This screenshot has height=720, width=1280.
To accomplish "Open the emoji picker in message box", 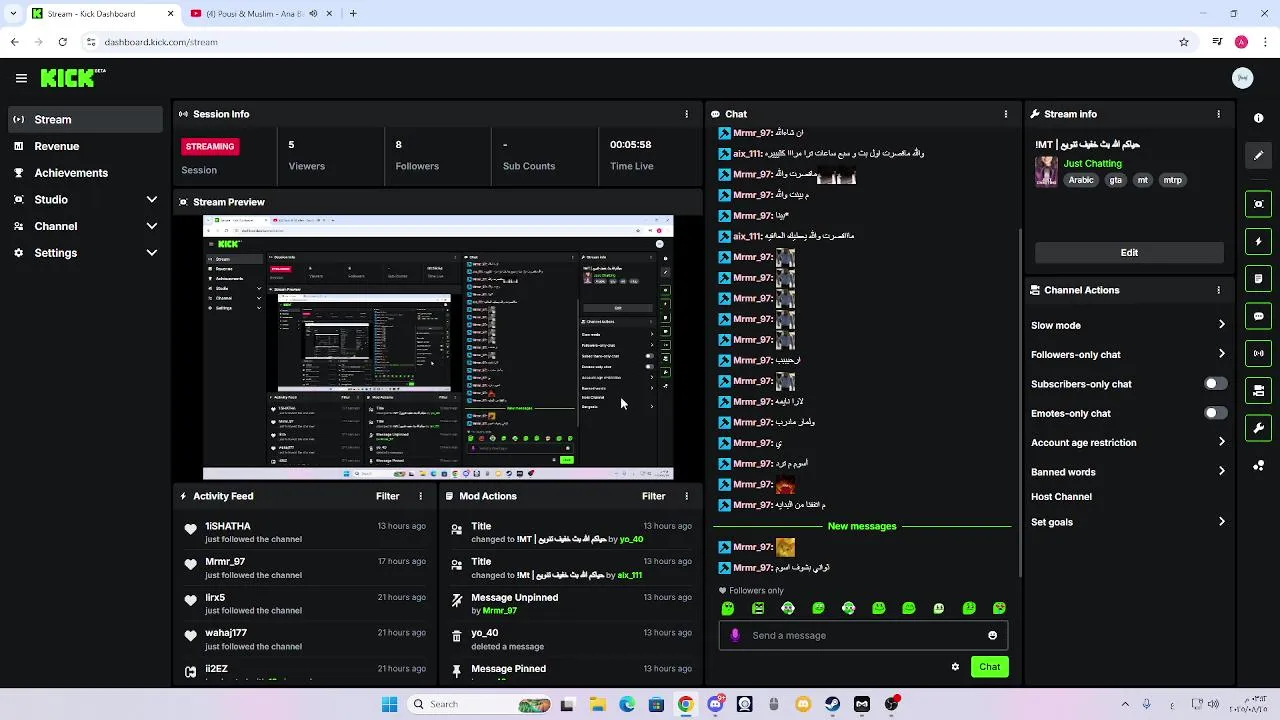I will click(x=992, y=635).
